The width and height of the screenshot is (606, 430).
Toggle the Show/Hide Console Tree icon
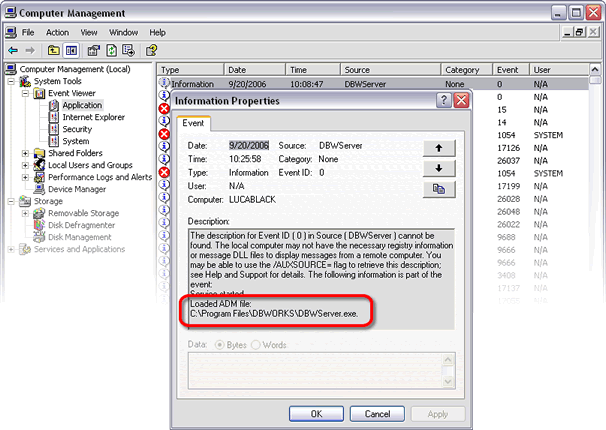click(x=71, y=50)
